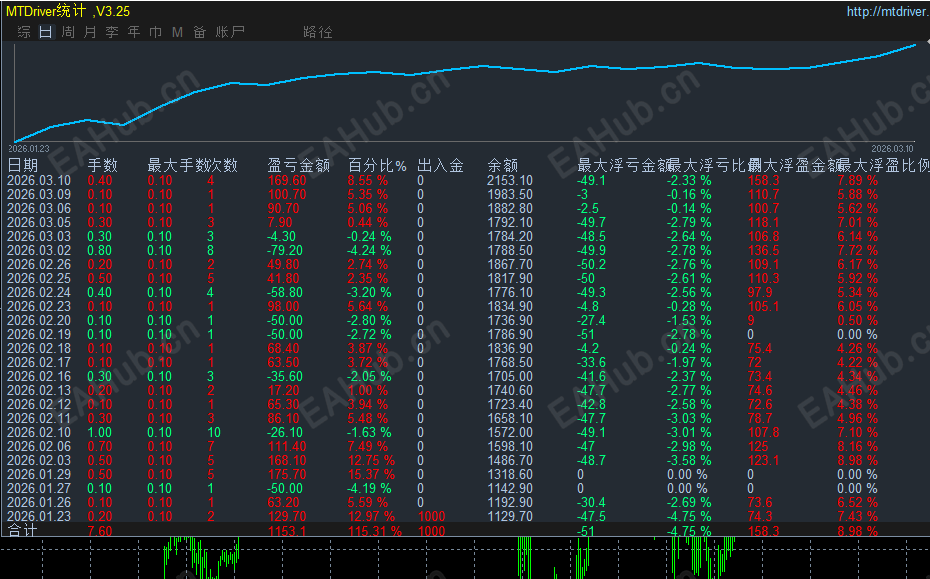Switch to the 月 monthly tab
Screen dimensions: 930x579
(x=90, y=32)
